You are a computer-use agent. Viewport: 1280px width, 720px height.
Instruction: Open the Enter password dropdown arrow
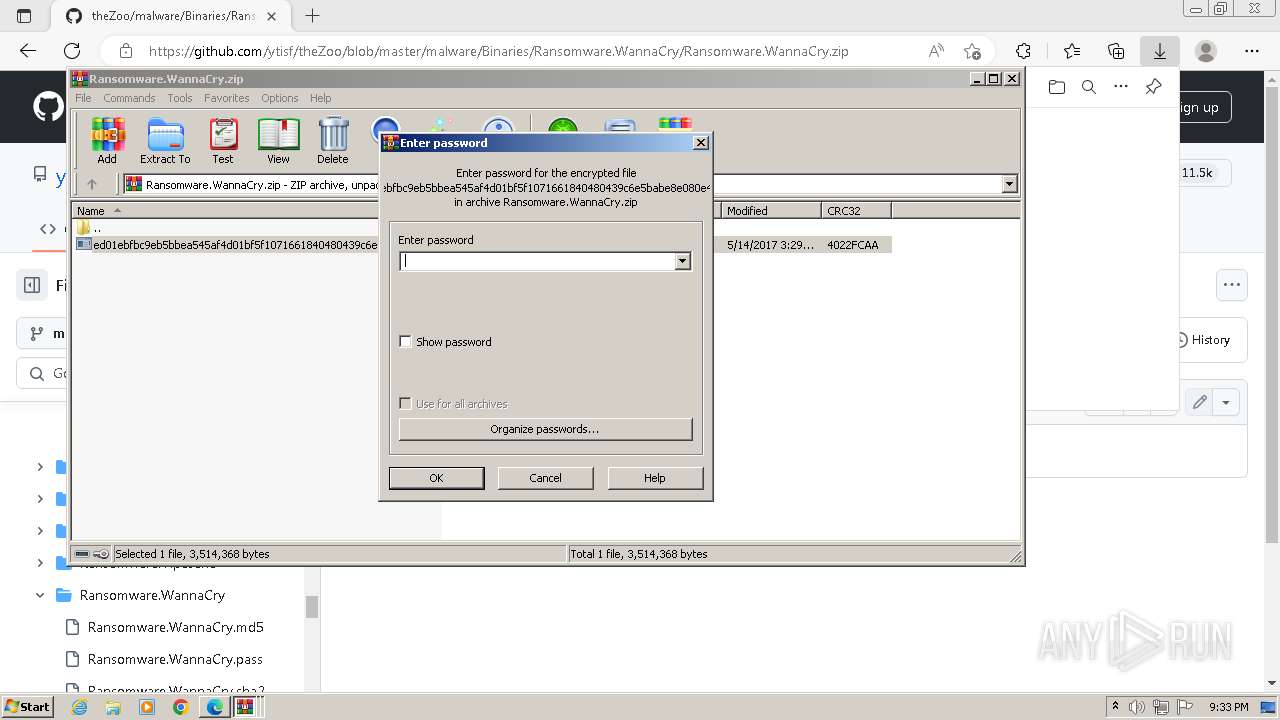click(x=682, y=261)
